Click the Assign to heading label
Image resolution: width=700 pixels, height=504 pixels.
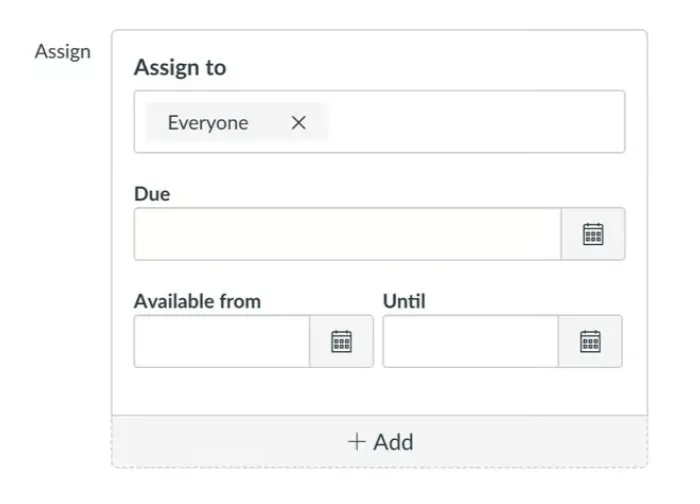pos(180,68)
